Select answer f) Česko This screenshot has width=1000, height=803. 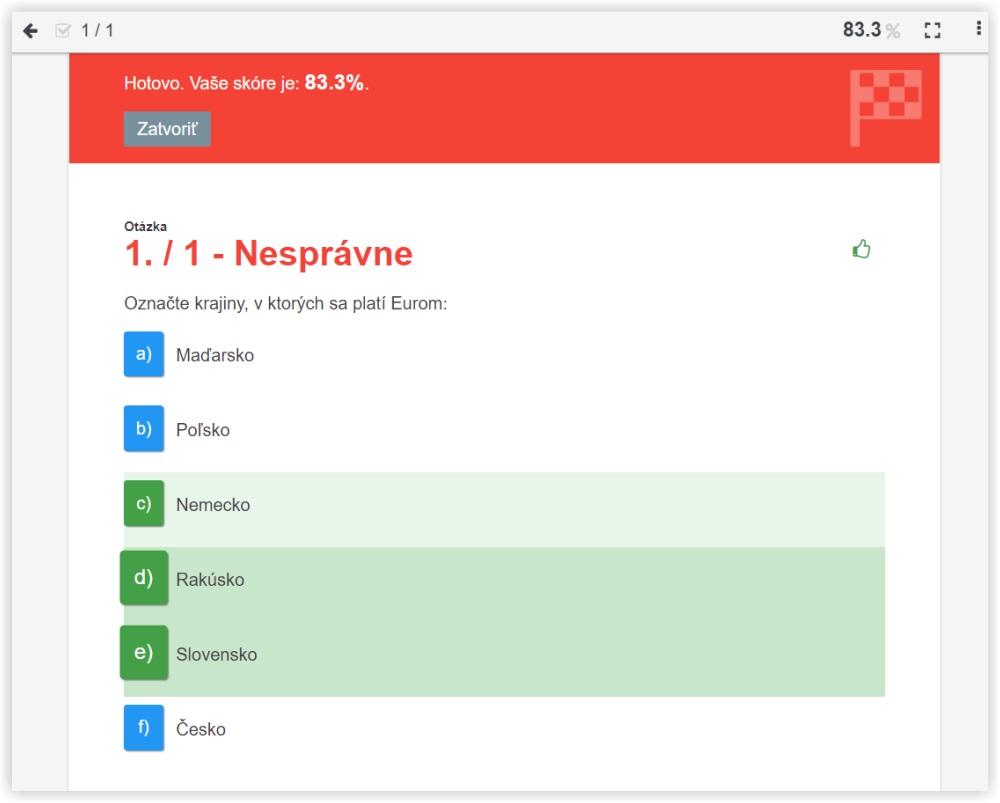[143, 728]
